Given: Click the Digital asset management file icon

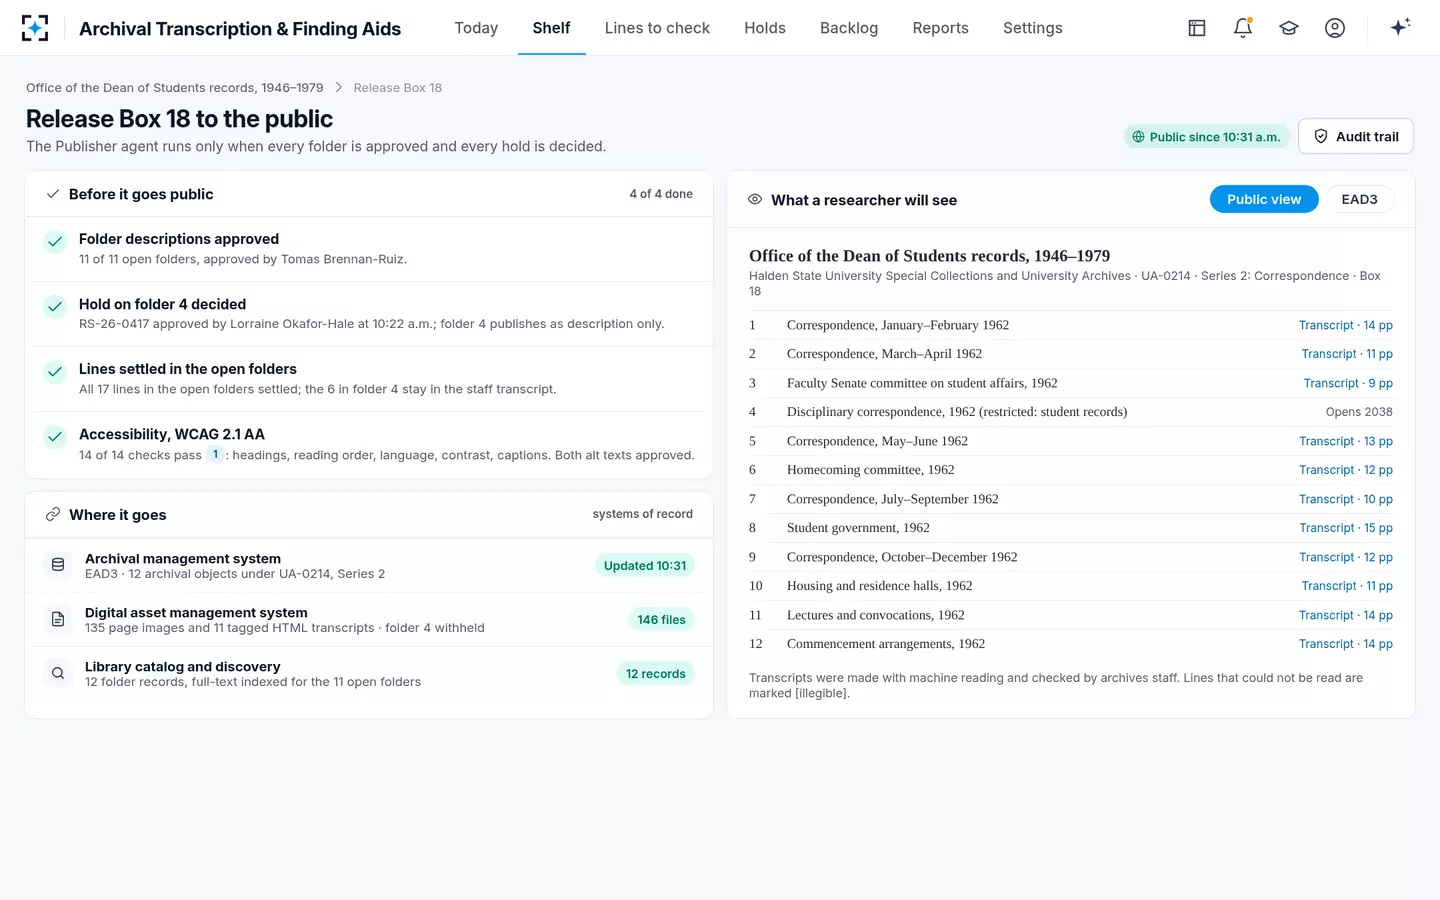Looking at the screenshot, I should 58,619.
